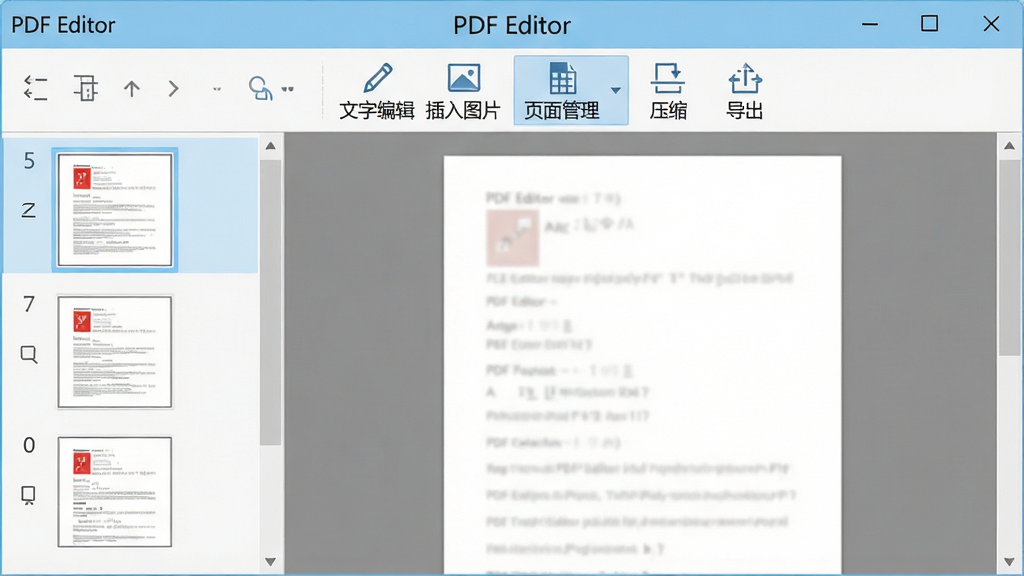1024x576 pixels.
Task: Click thumbnail panel scroll up arrow
Action: tap(270, 146)
